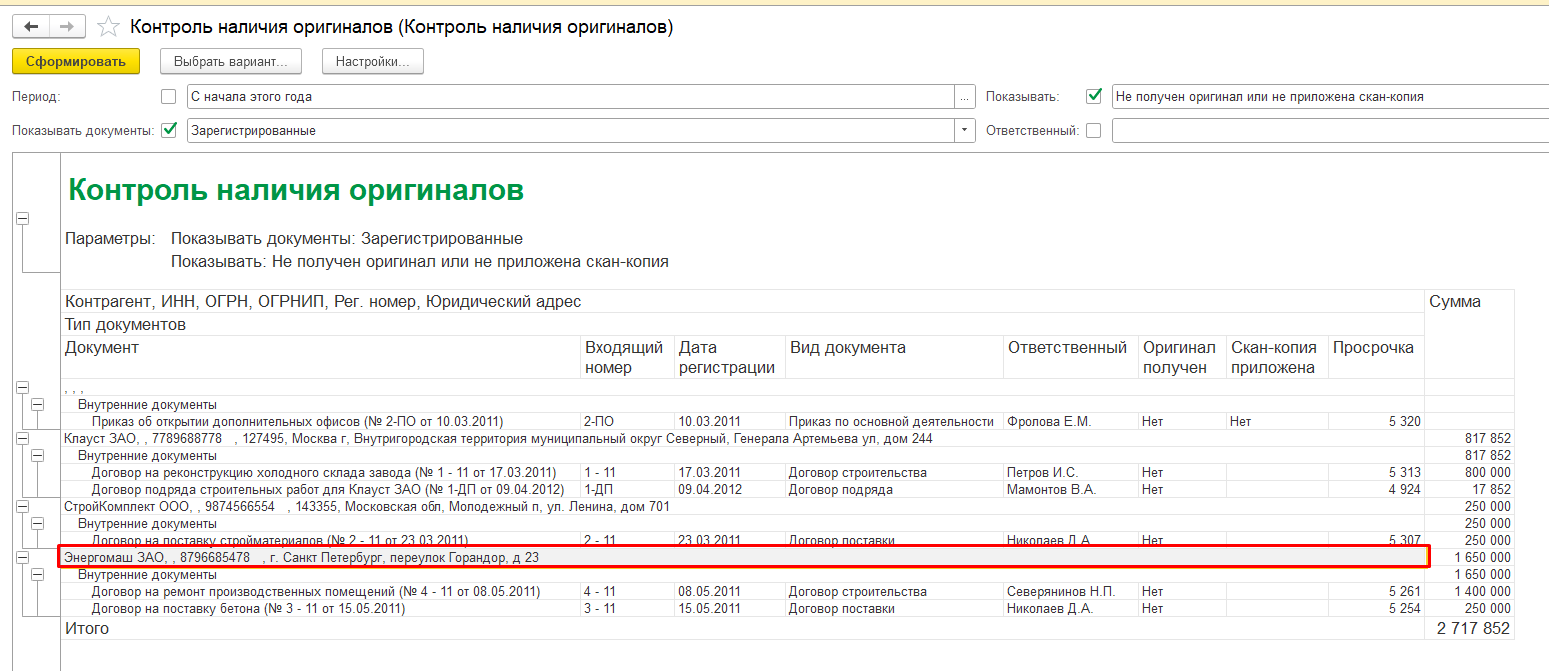Go forward with the right arrow button
The image size is (1549, 671).
67,27
